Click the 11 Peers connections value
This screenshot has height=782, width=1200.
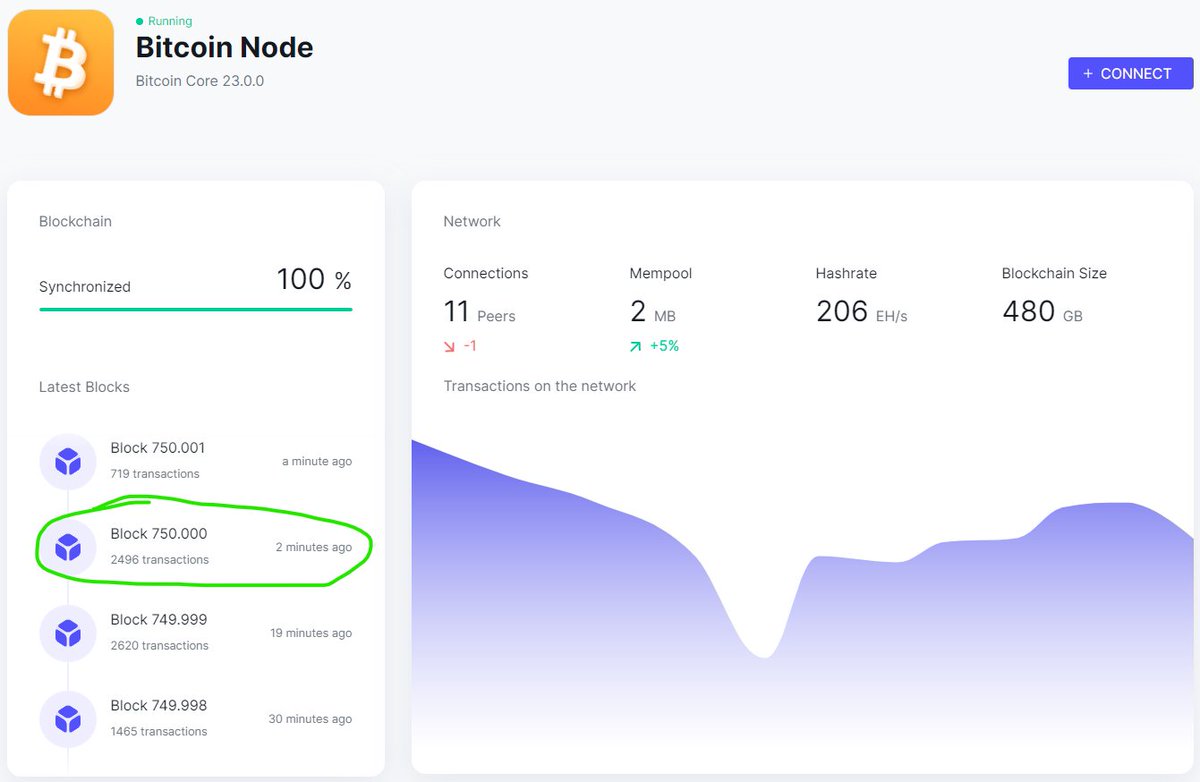pos(480,312)
